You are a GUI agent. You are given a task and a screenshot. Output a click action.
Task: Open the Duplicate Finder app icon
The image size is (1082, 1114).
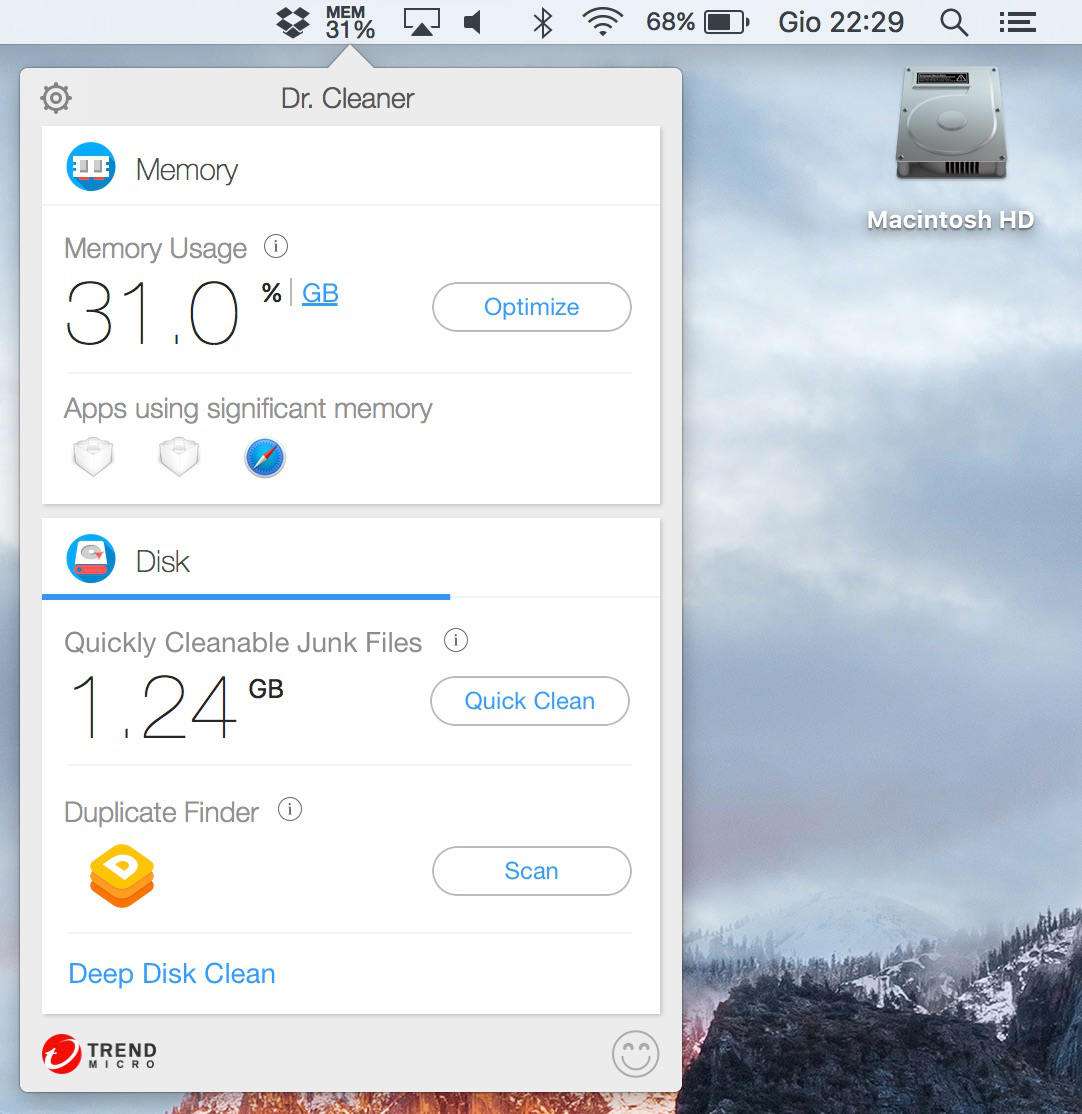pos(122,875)
